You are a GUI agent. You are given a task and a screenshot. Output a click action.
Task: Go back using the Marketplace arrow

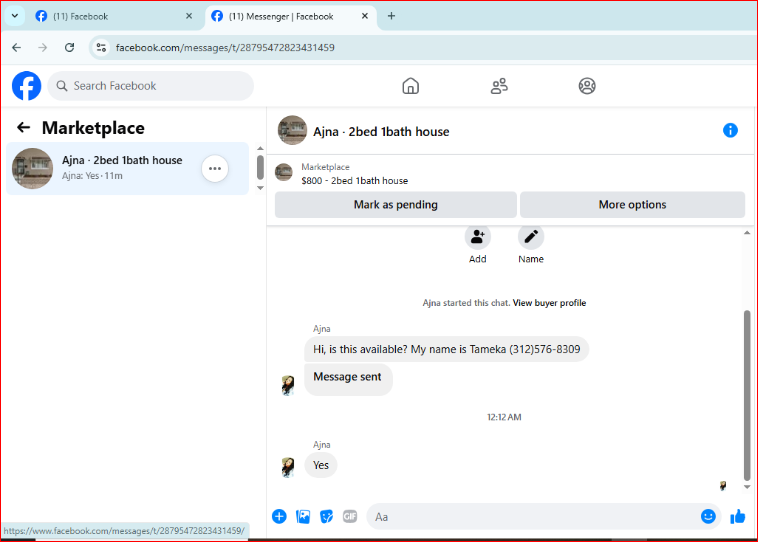click(23, 128)
